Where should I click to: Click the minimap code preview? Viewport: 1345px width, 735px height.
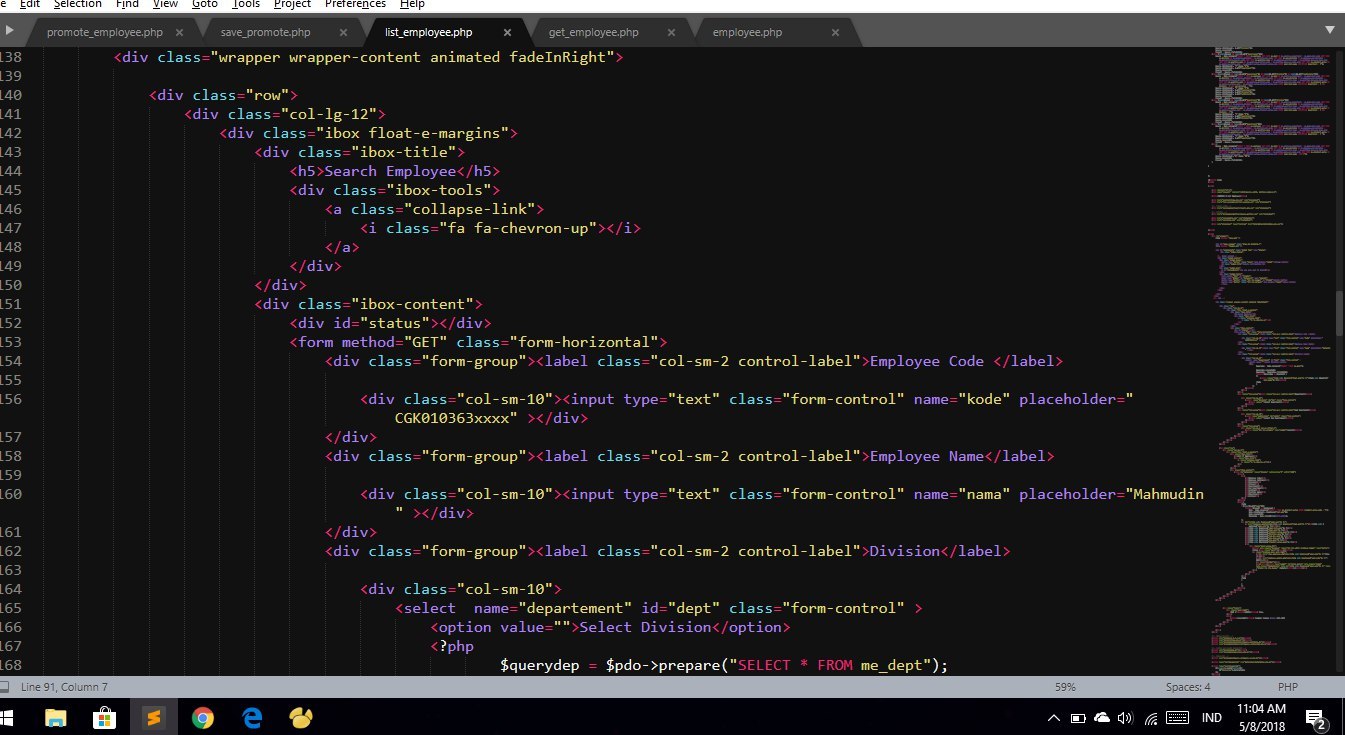click(1270, 350)
